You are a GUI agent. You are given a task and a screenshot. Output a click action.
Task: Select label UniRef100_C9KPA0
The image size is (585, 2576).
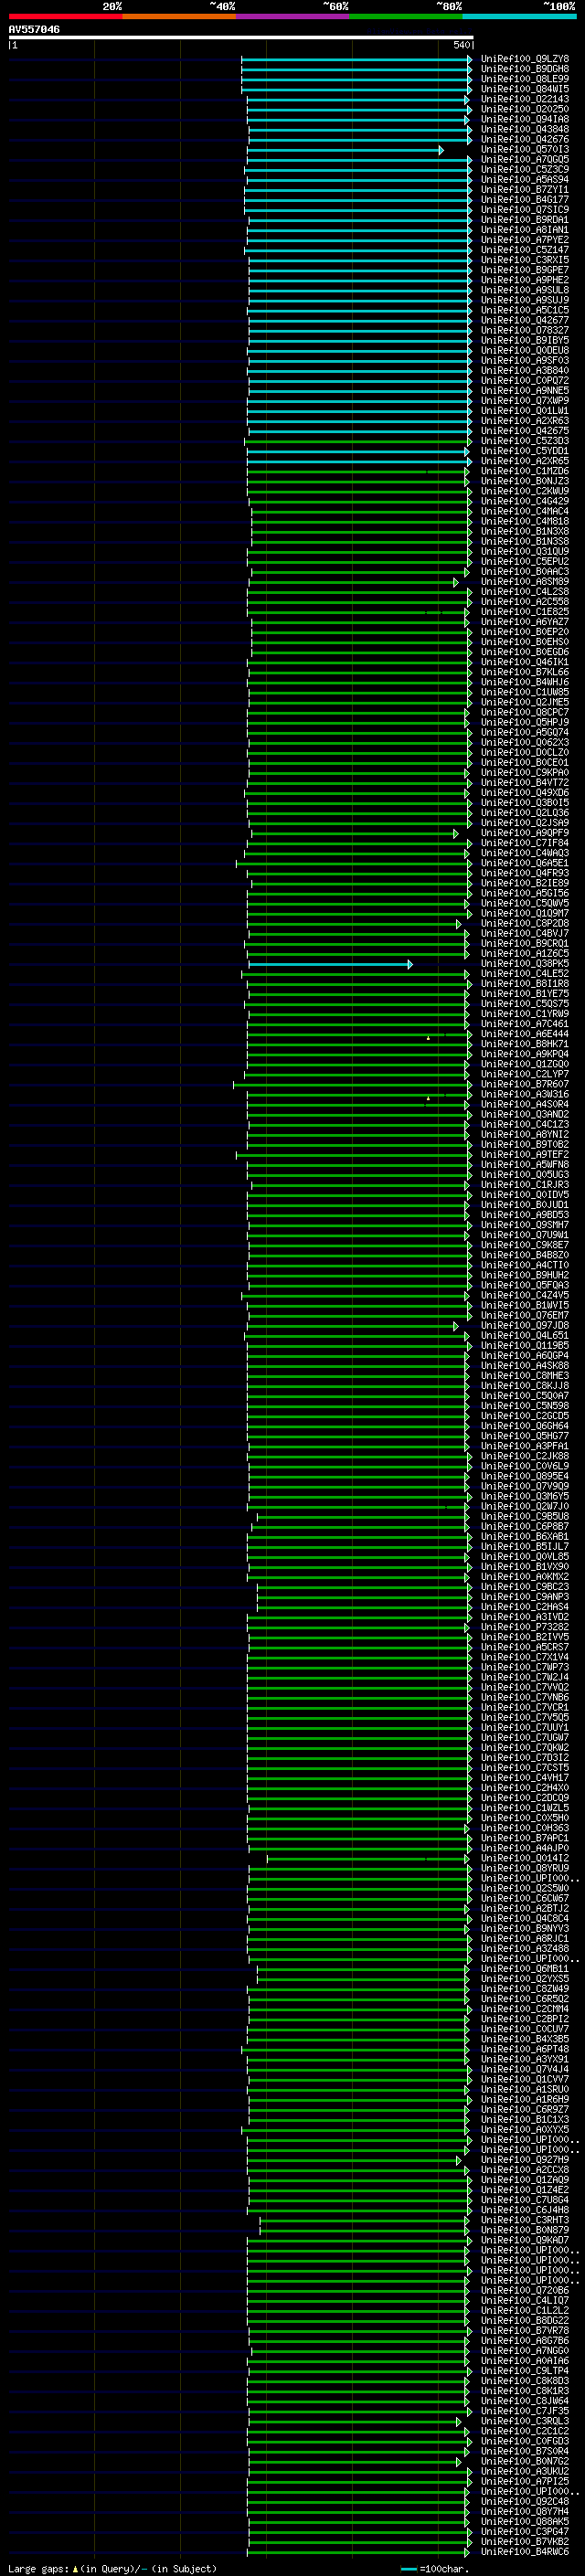point(525,772)
